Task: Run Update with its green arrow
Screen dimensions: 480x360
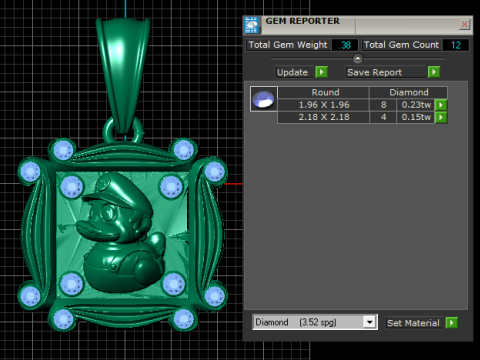Action: (322, 72)
